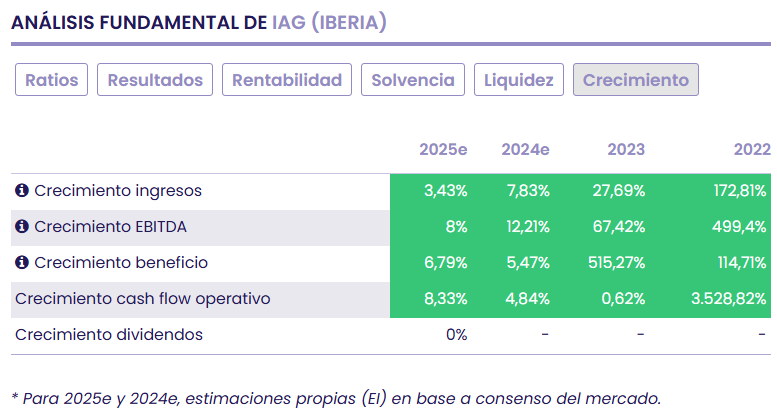This screenshot has height=415, width=777.
Task: Click the IAG (IBERIA) title link
Action: pyautogui.click(x=329, y=22)
